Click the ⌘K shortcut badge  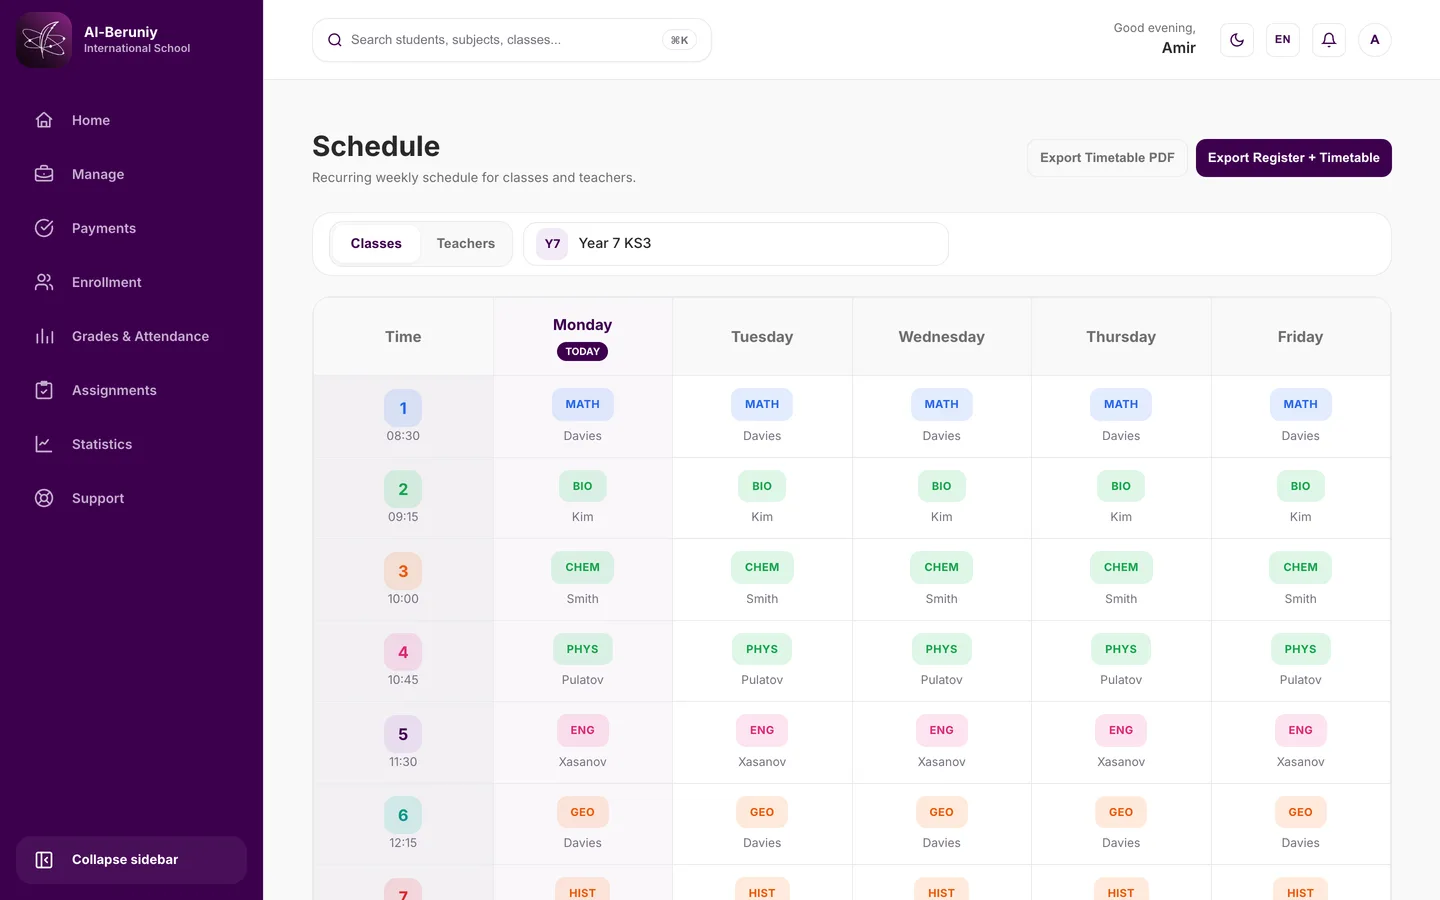(x=679, y=40)
